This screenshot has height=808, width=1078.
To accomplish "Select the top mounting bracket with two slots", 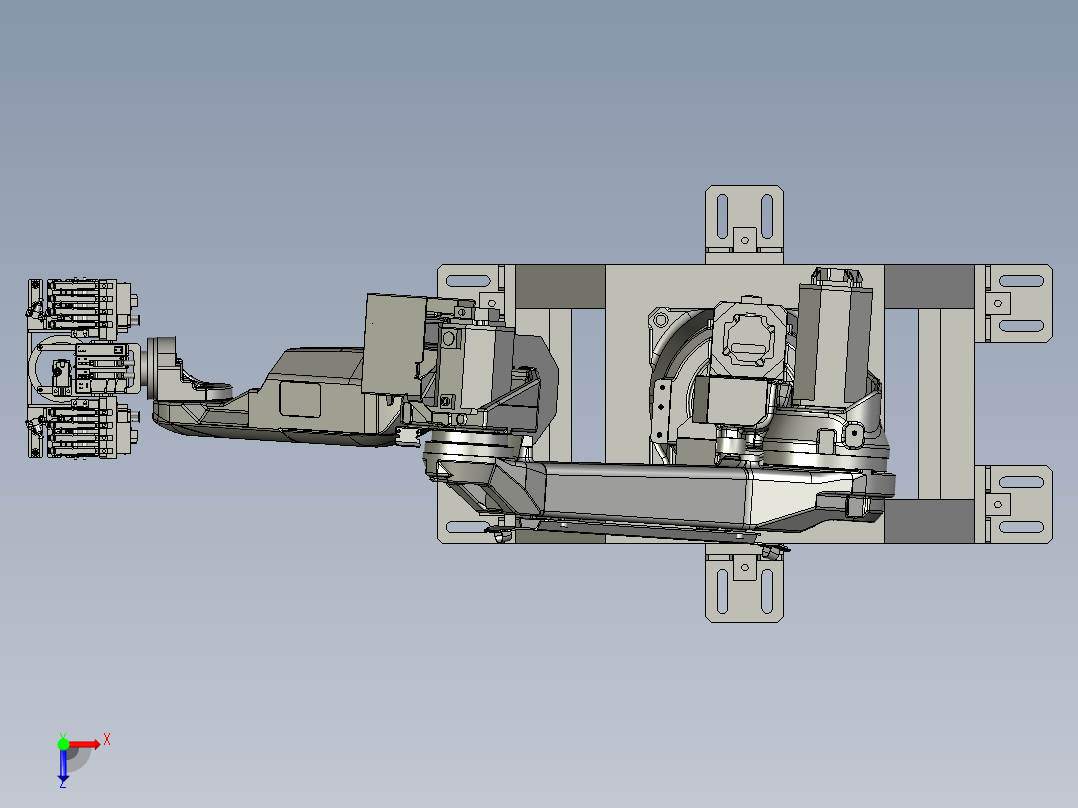I will coord(745,224).
